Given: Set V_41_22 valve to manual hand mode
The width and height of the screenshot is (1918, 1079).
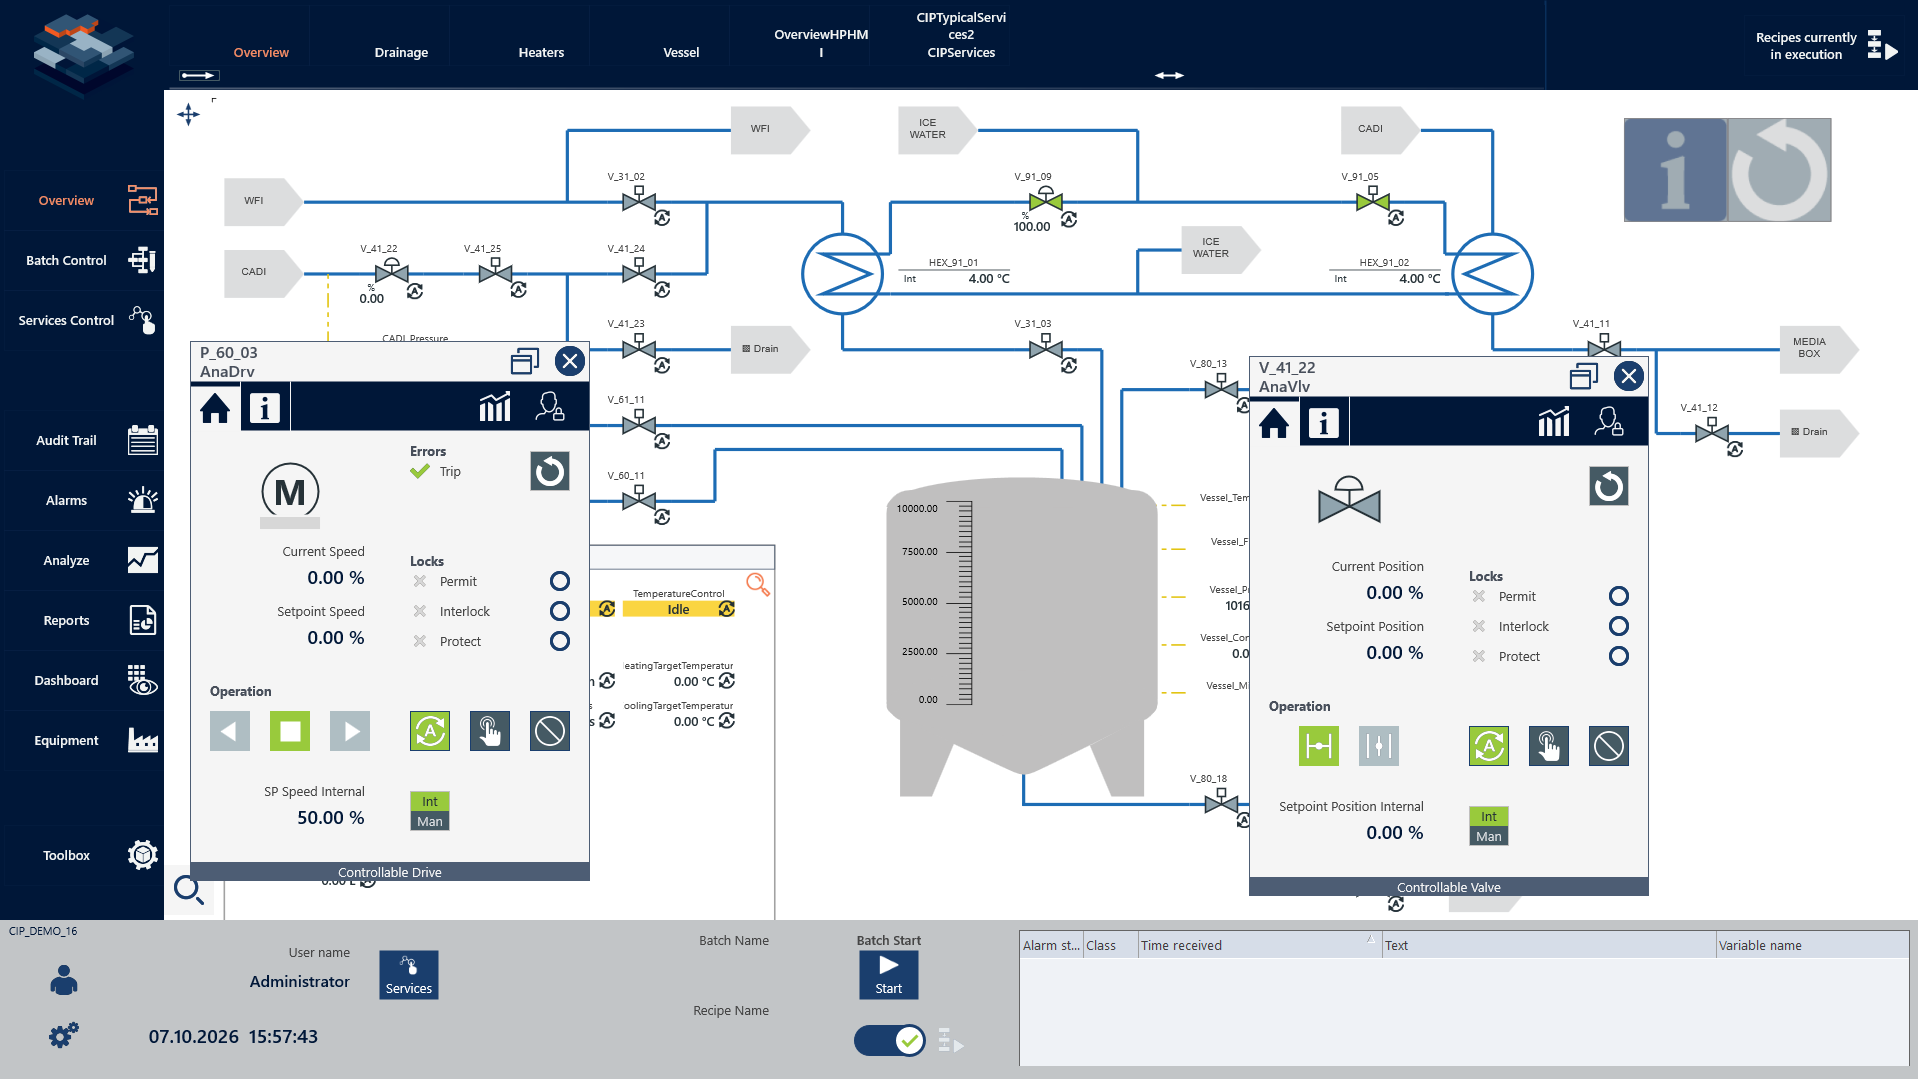Looking at the screenshot, I should (x=1549, y=746).
